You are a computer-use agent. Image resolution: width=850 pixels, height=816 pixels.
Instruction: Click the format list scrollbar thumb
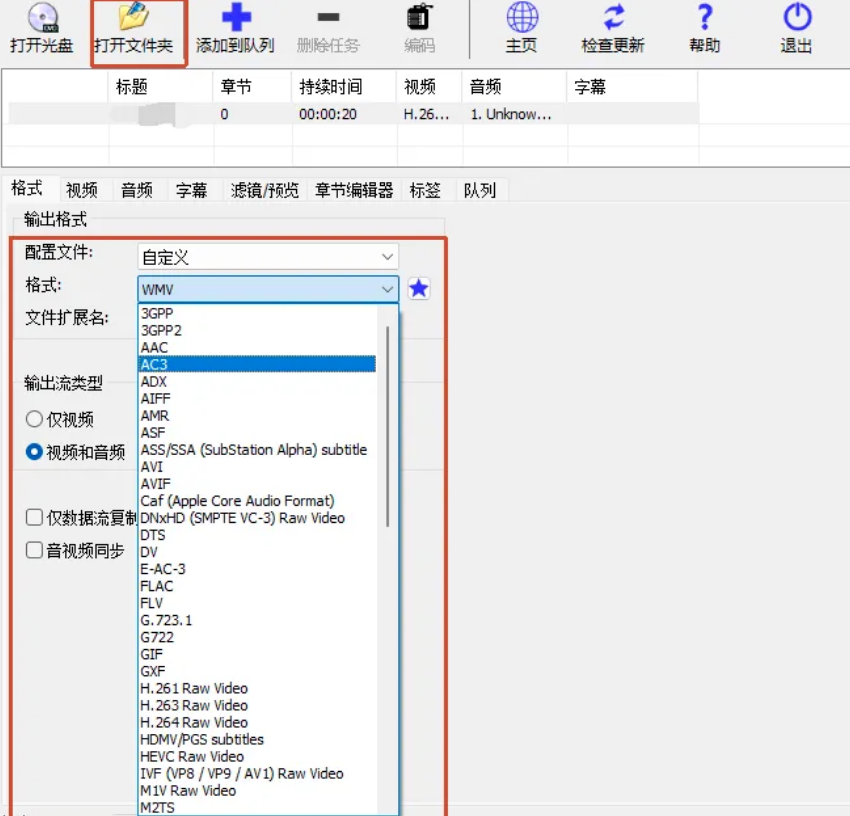tap(388, 426)
